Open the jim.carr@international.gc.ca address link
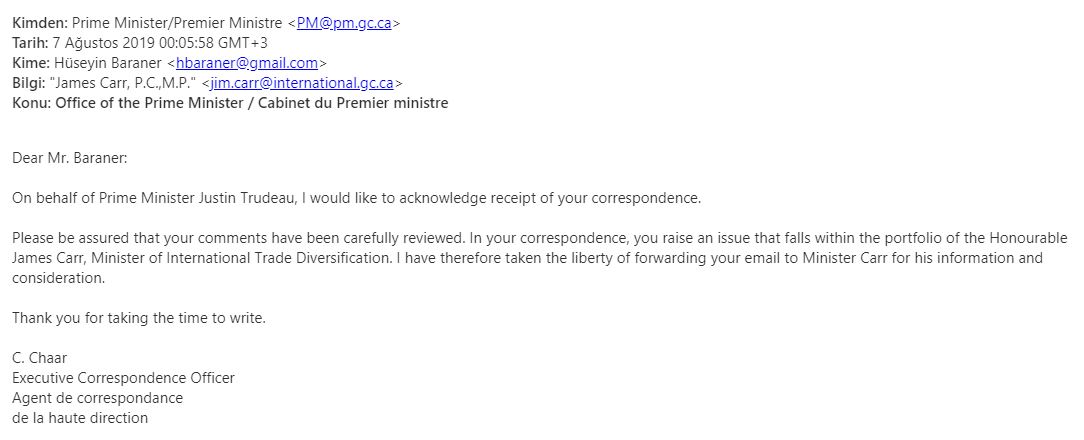 (x=302, y=83)
